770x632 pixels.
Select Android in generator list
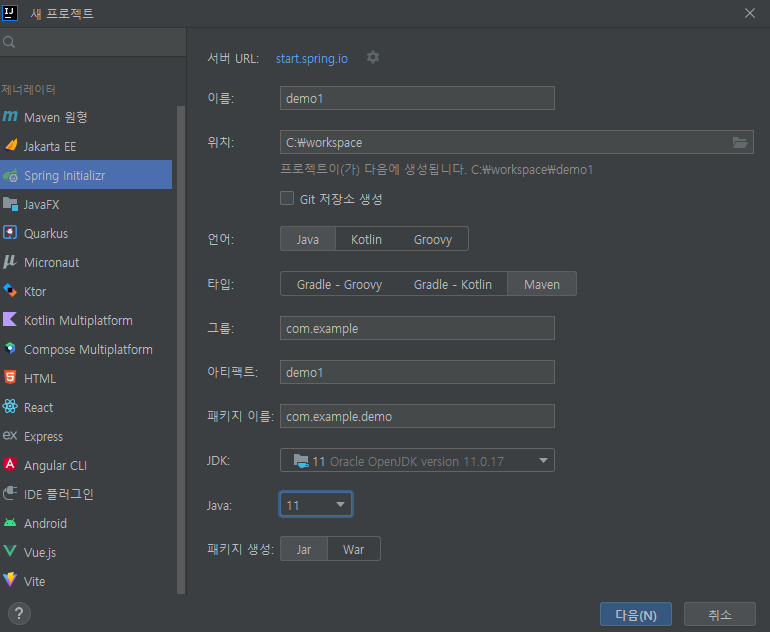point(86,522)
